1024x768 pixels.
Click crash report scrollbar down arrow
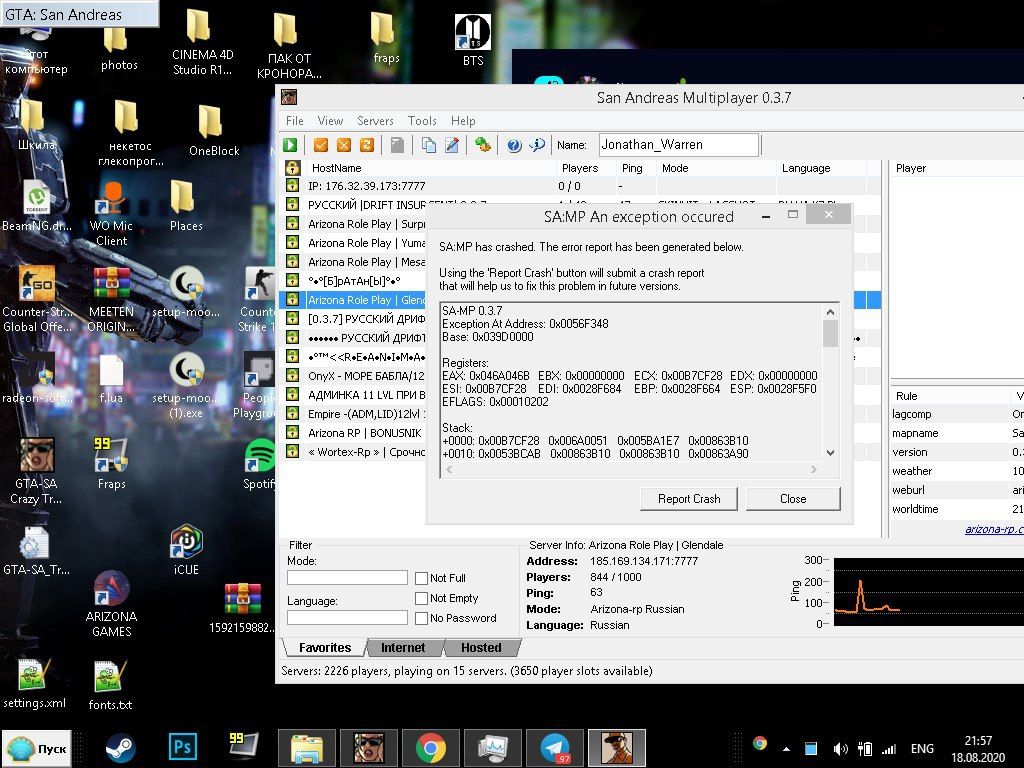(x=829, y=452)
